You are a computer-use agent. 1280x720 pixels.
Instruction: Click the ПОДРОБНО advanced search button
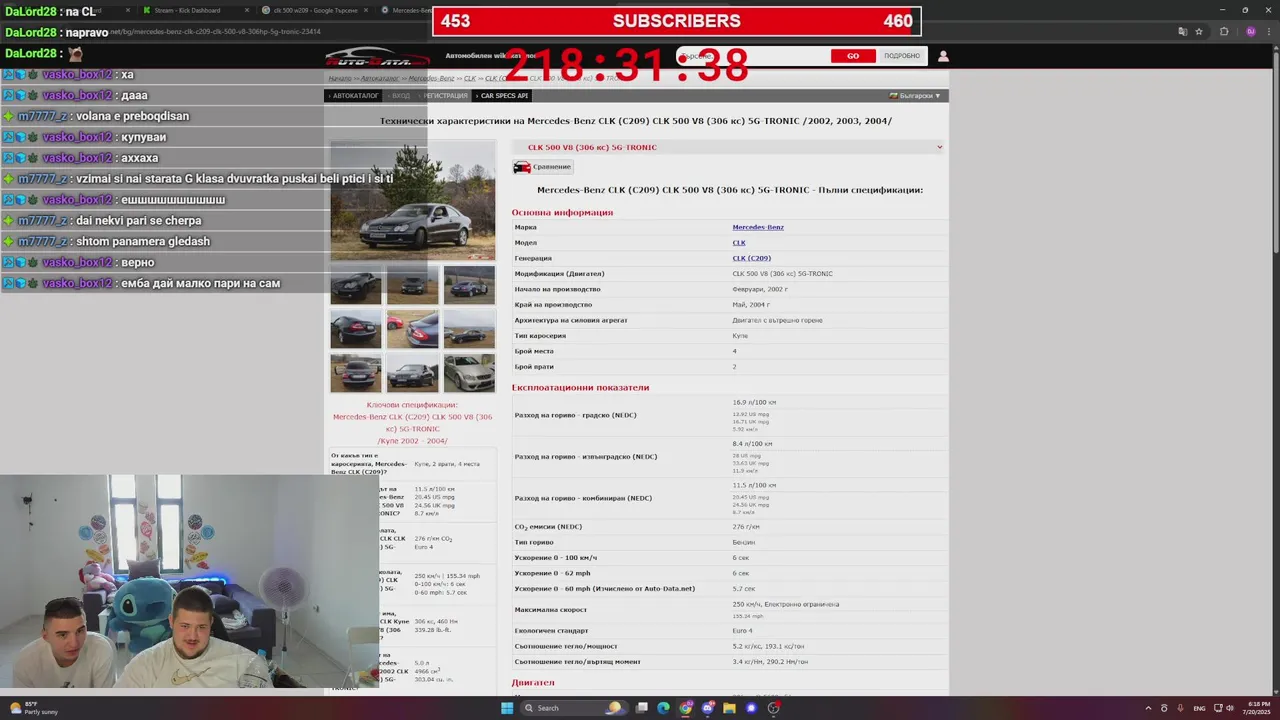tap(902, 56)
